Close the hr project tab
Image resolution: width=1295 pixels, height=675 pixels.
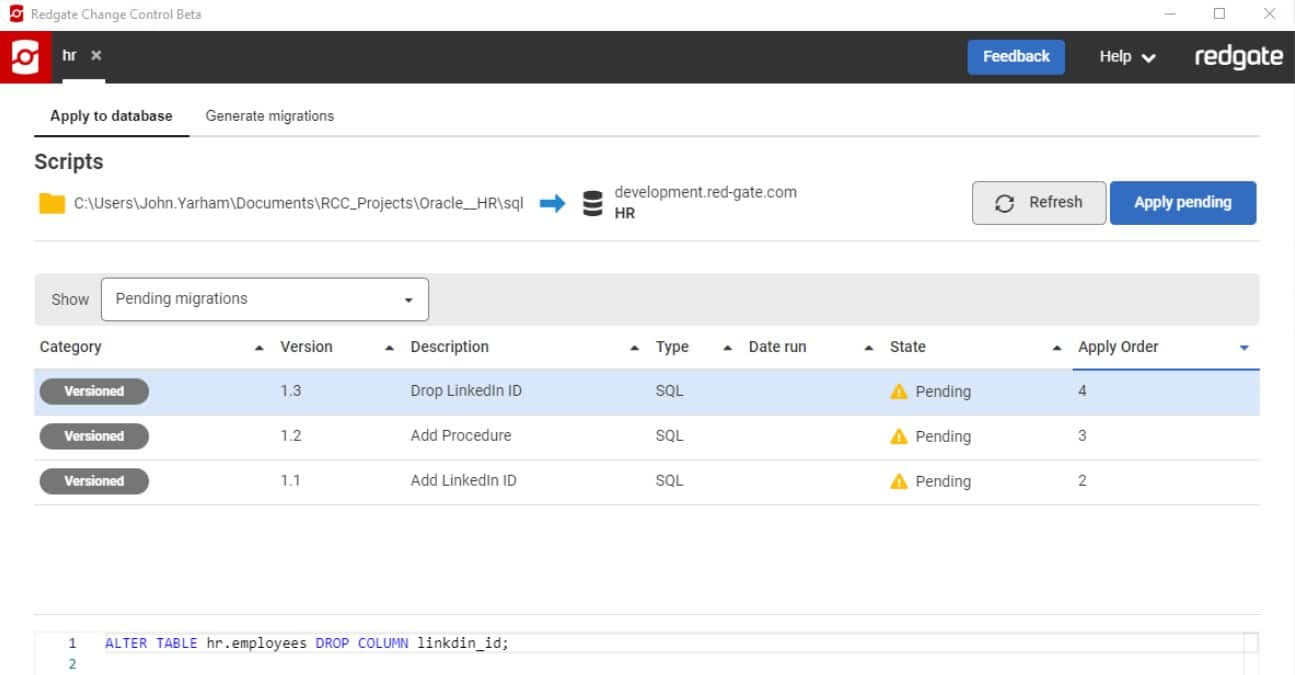pyautogui.click(x=96, y=56)
